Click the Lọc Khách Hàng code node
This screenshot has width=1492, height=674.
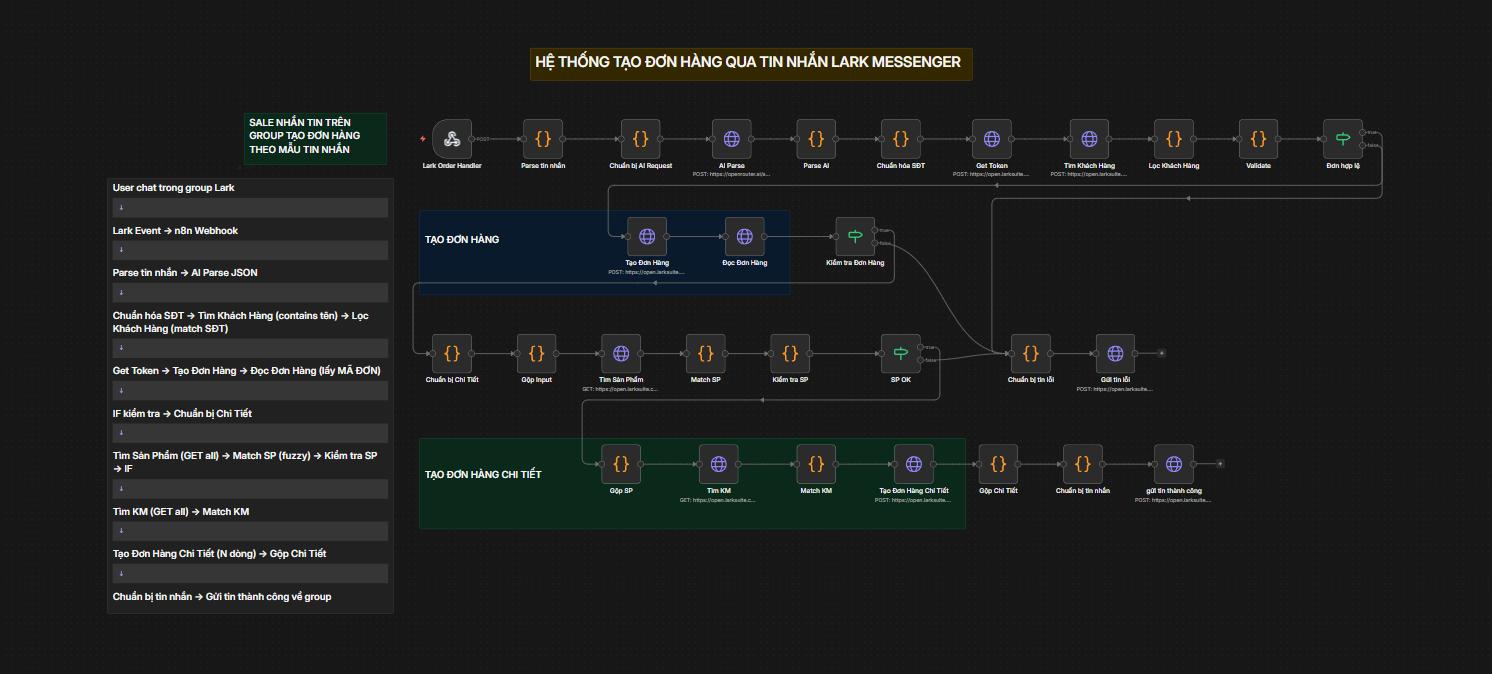tap(1174, 139)
